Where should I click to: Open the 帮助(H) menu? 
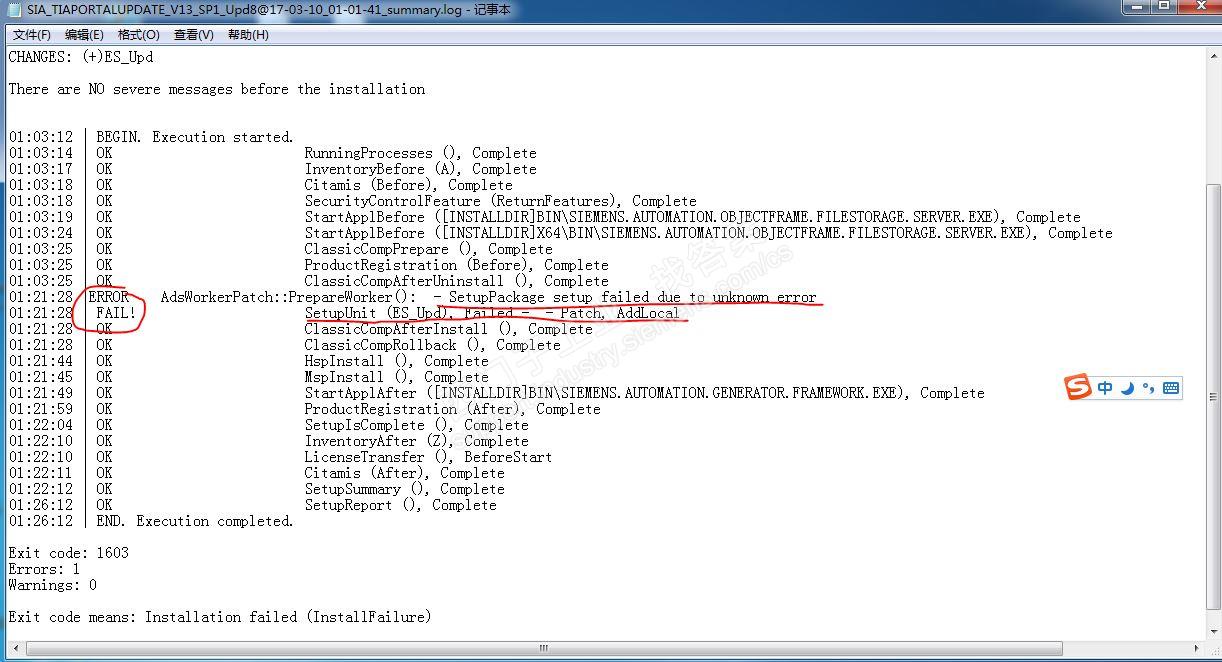tap(248, 35)
